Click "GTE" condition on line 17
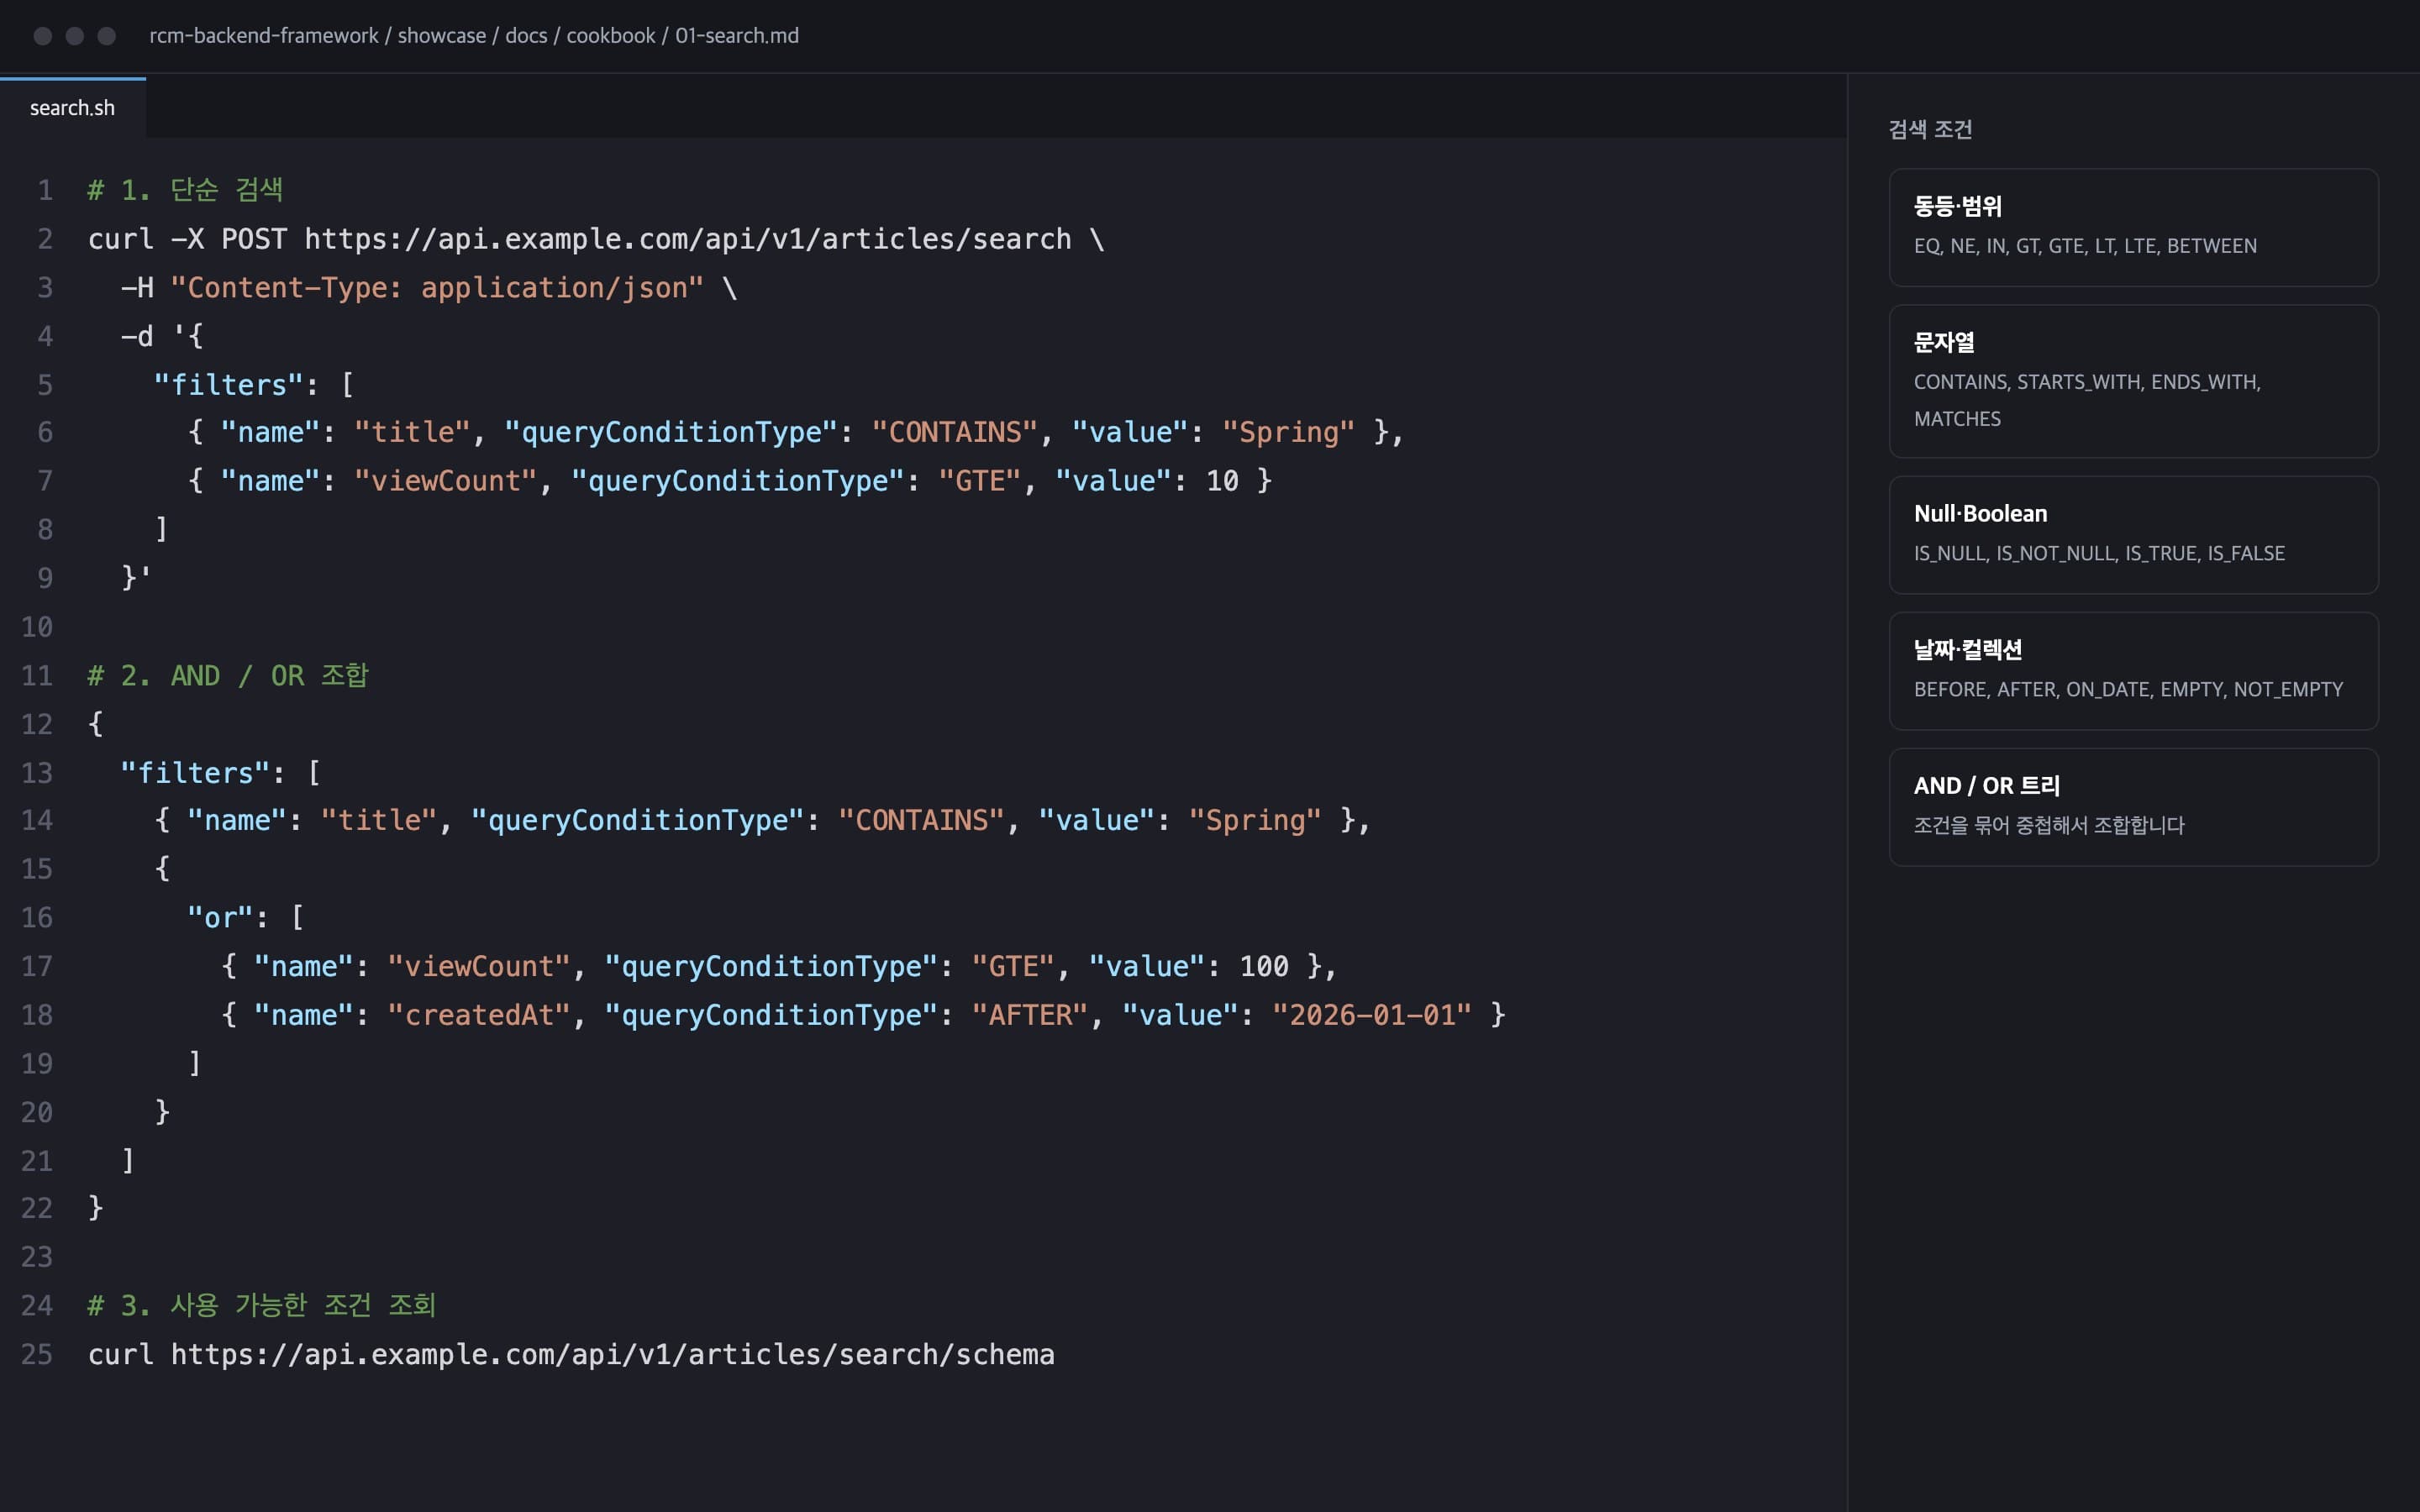 (1013, 967)
